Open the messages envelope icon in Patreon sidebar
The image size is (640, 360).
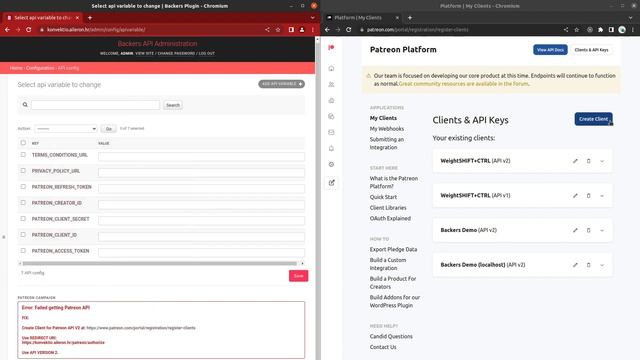[331, 132]
